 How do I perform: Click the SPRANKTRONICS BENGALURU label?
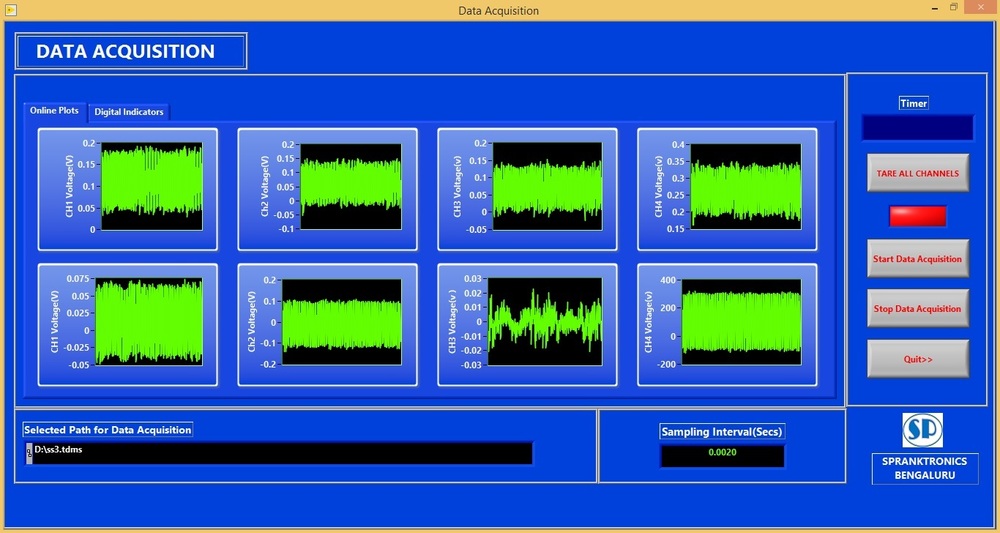pyautogui.click(x=922, y=468)
